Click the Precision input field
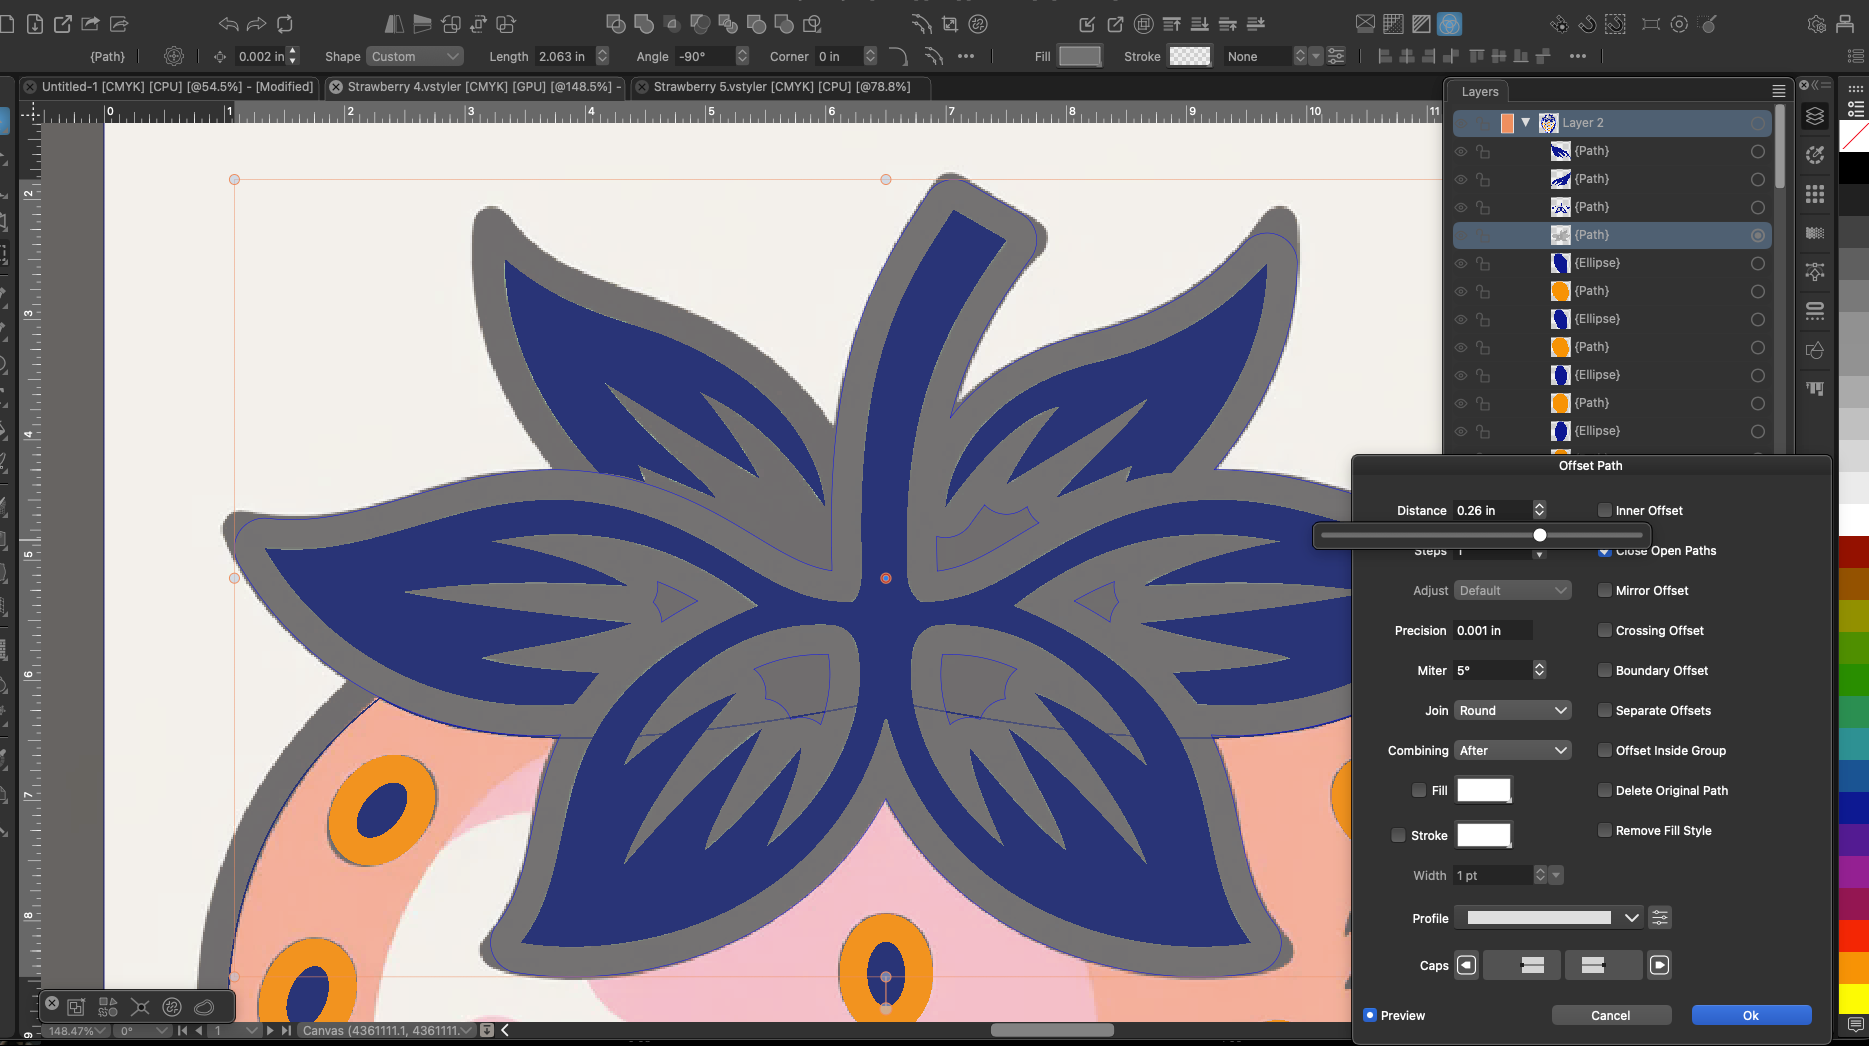Screen dimensions: 1869x1046 coord(1492,630)
